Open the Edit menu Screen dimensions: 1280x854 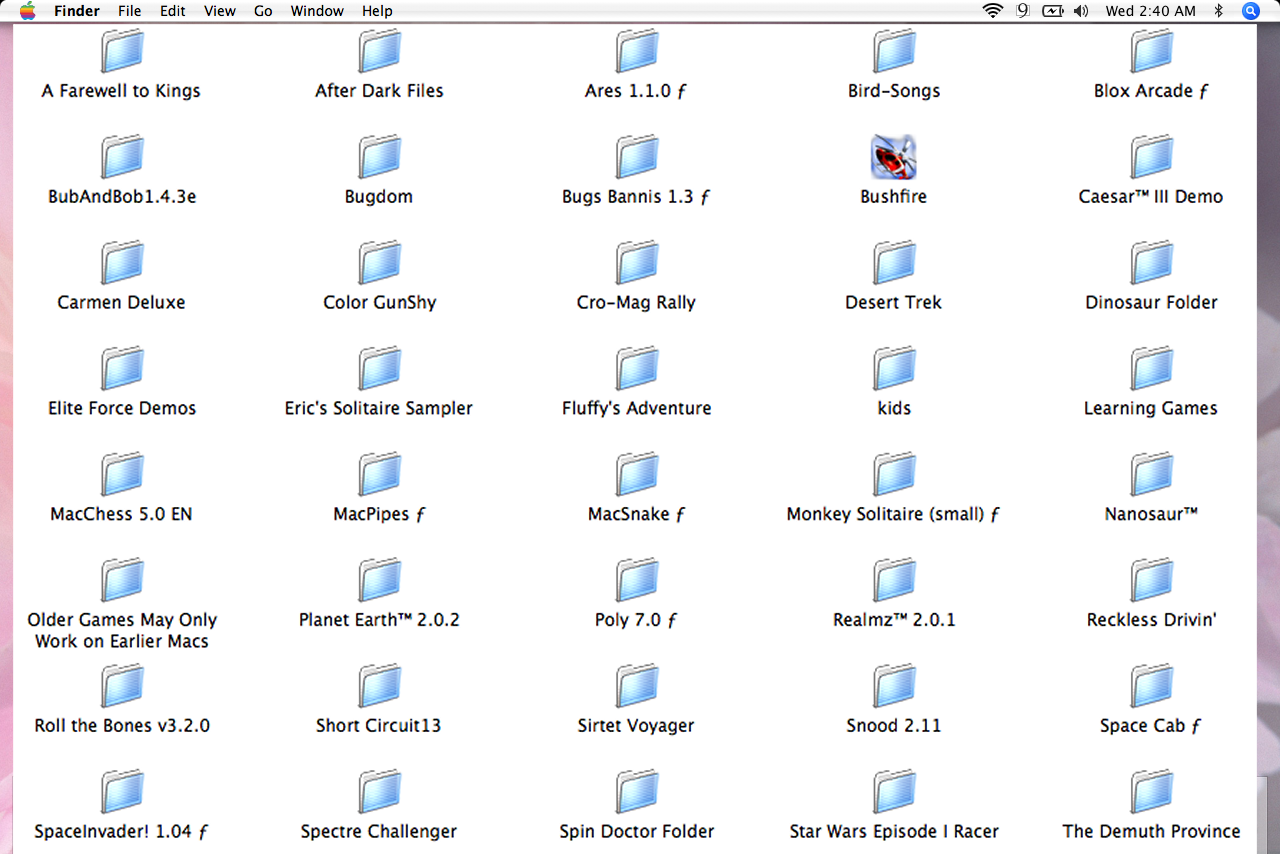(x=173, y=11)
